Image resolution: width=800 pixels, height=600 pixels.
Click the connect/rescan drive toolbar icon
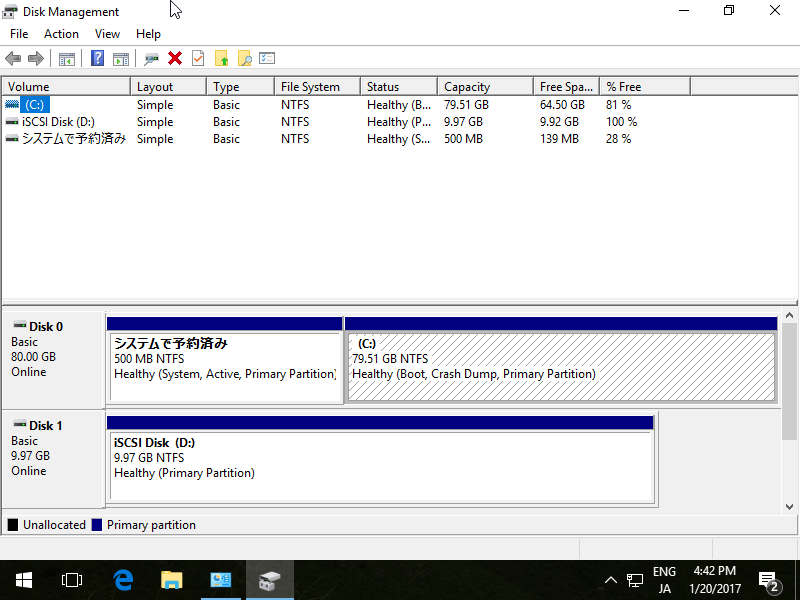tap(151, 59)
